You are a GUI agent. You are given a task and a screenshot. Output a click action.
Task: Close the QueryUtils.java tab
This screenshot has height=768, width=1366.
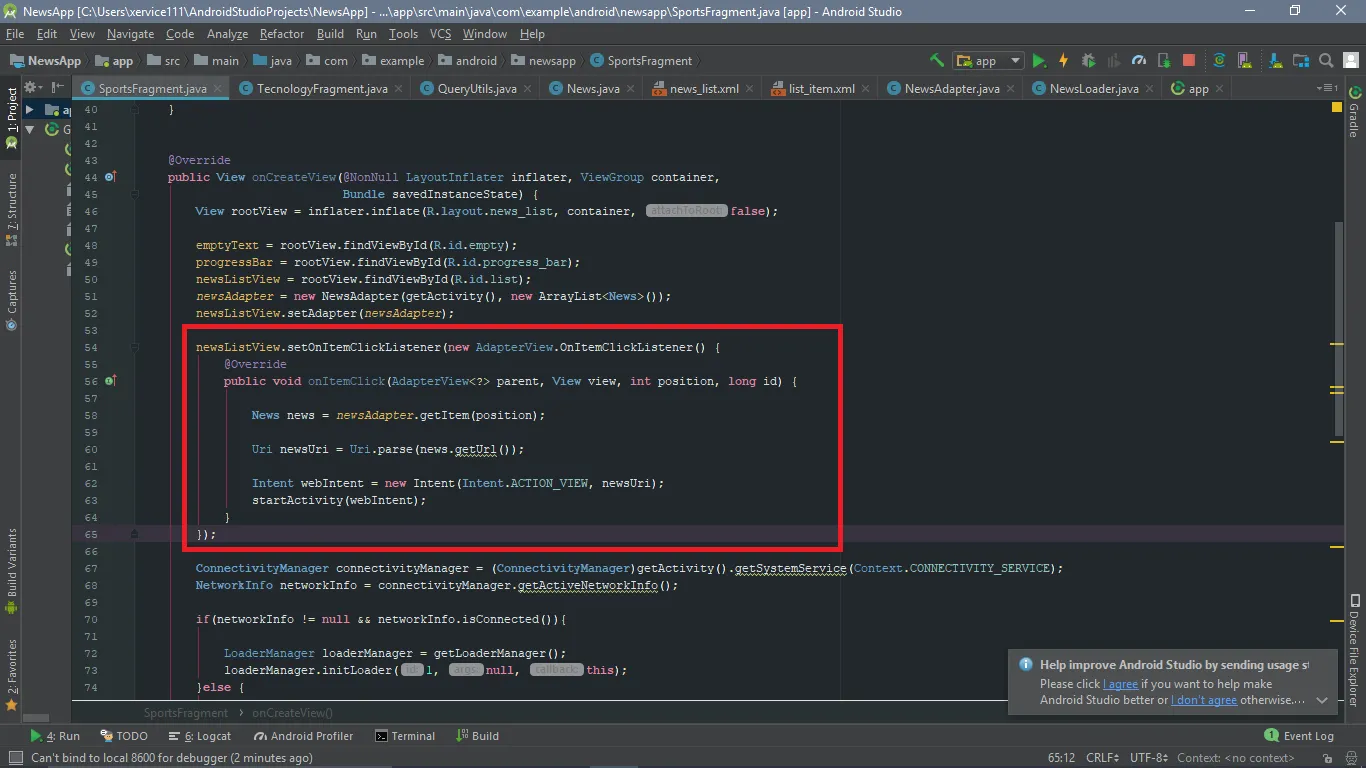tap(527, 88)
